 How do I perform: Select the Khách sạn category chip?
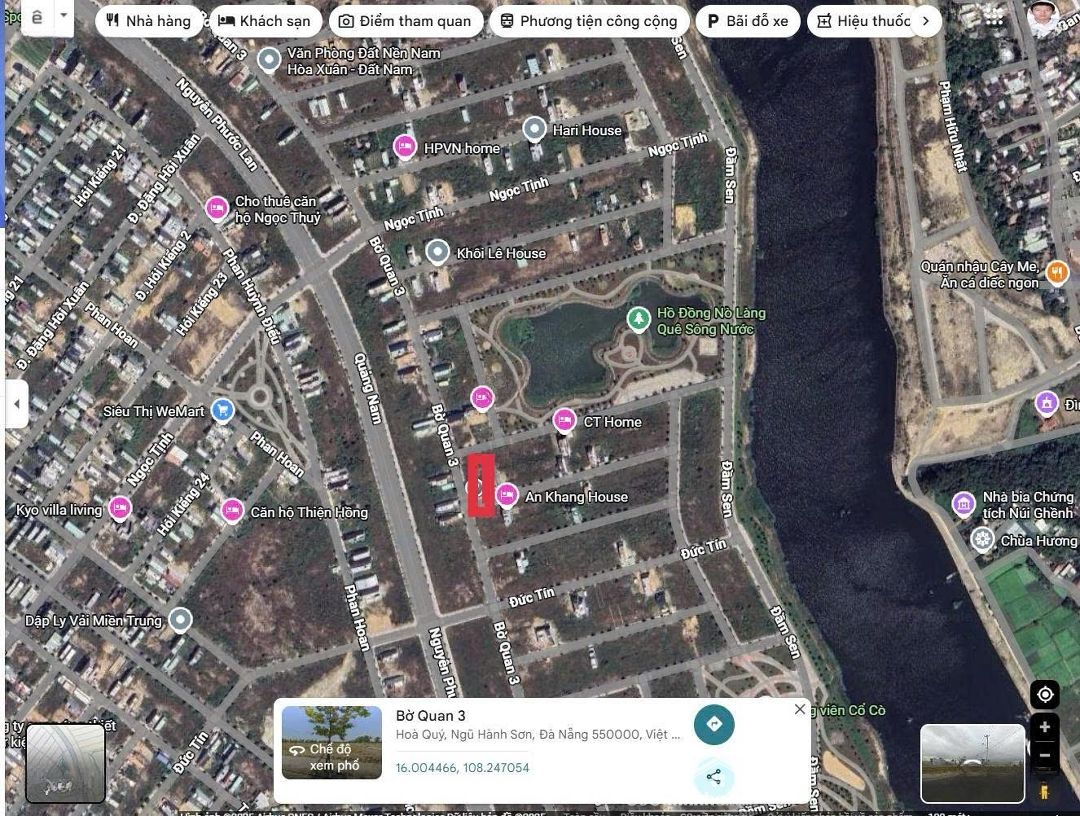pyautogui.click(x=265, y=21)
